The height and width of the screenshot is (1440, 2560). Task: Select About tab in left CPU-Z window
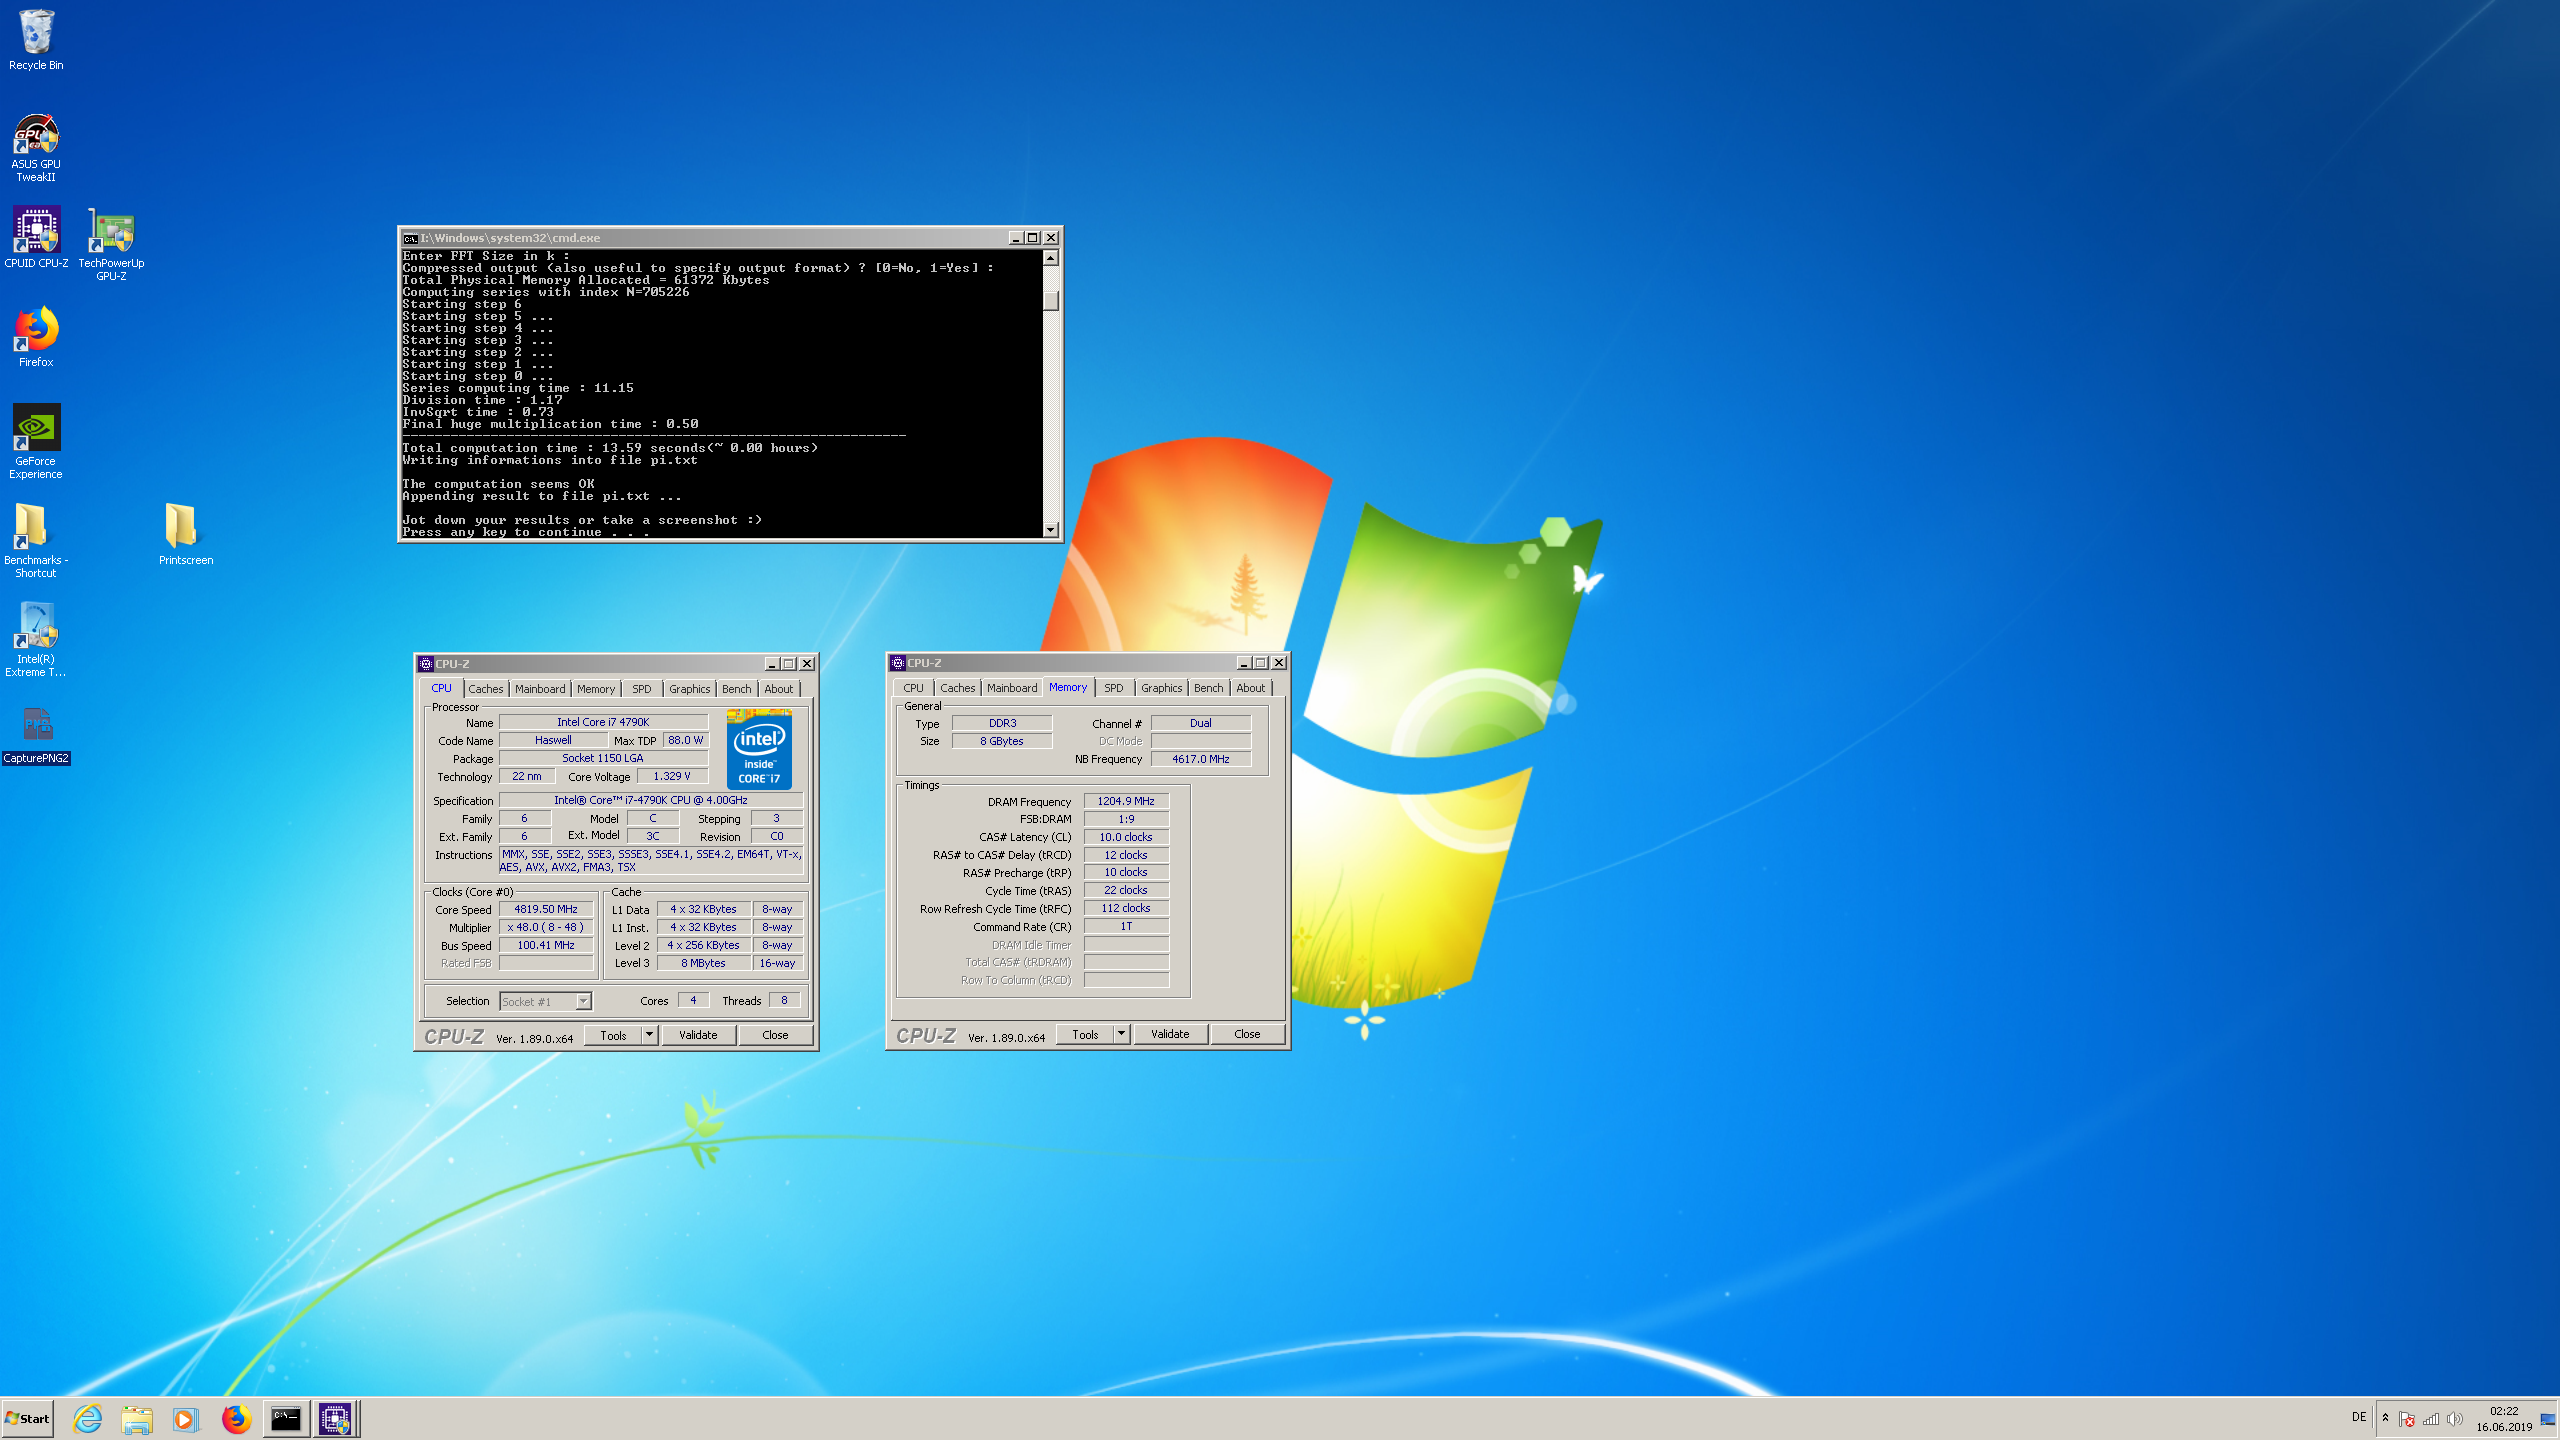pos(779,689)
